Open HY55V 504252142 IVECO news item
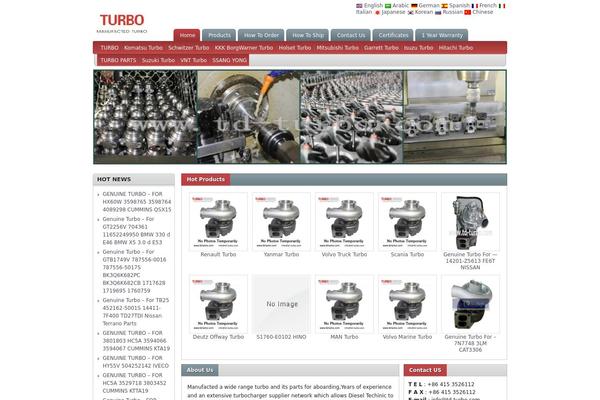 pos(135,362)
